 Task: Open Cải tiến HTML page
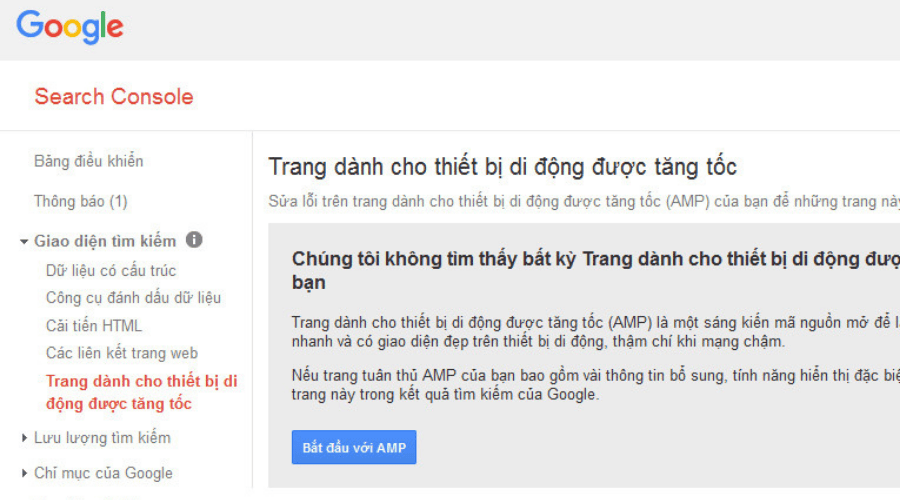point(94,325)
